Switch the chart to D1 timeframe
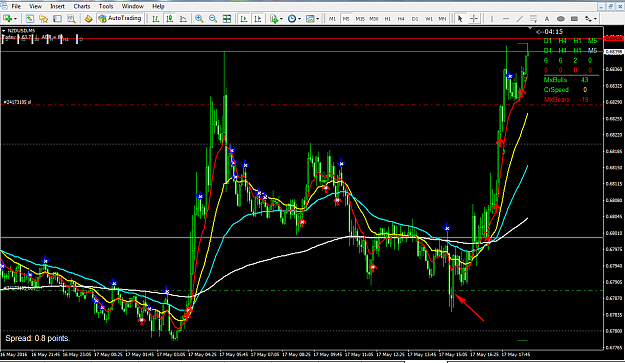Viewport: 625px width, 363px height. tap(415, 19)
